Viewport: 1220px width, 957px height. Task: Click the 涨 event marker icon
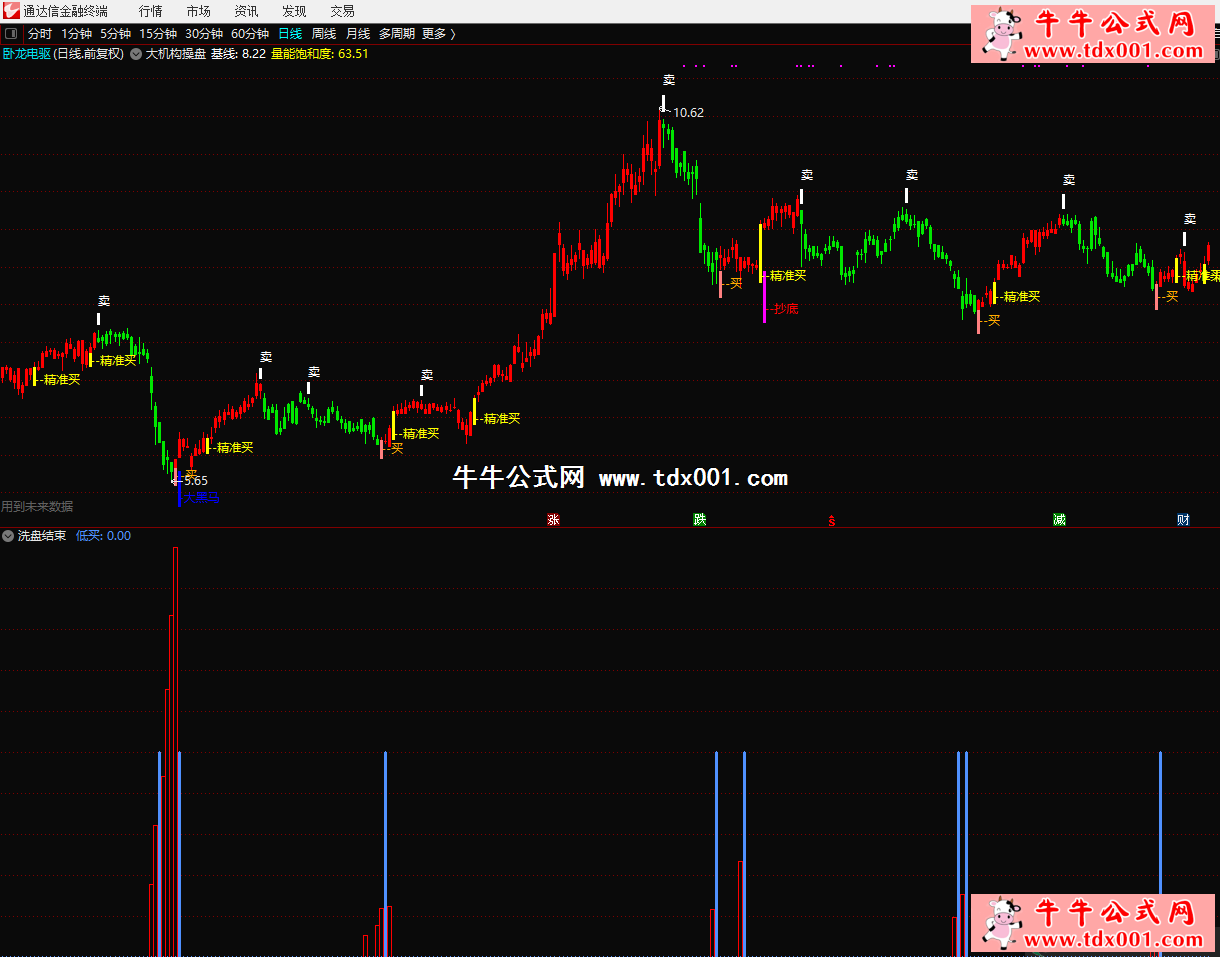tap(552, 519)
